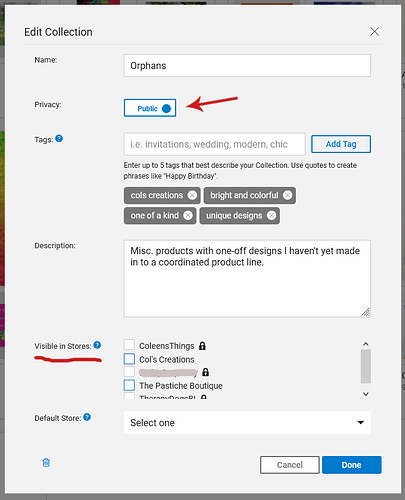405x500 pixels.
Task: Remove the 'bright and colorful' tag
Action: [x=288, y=195]
